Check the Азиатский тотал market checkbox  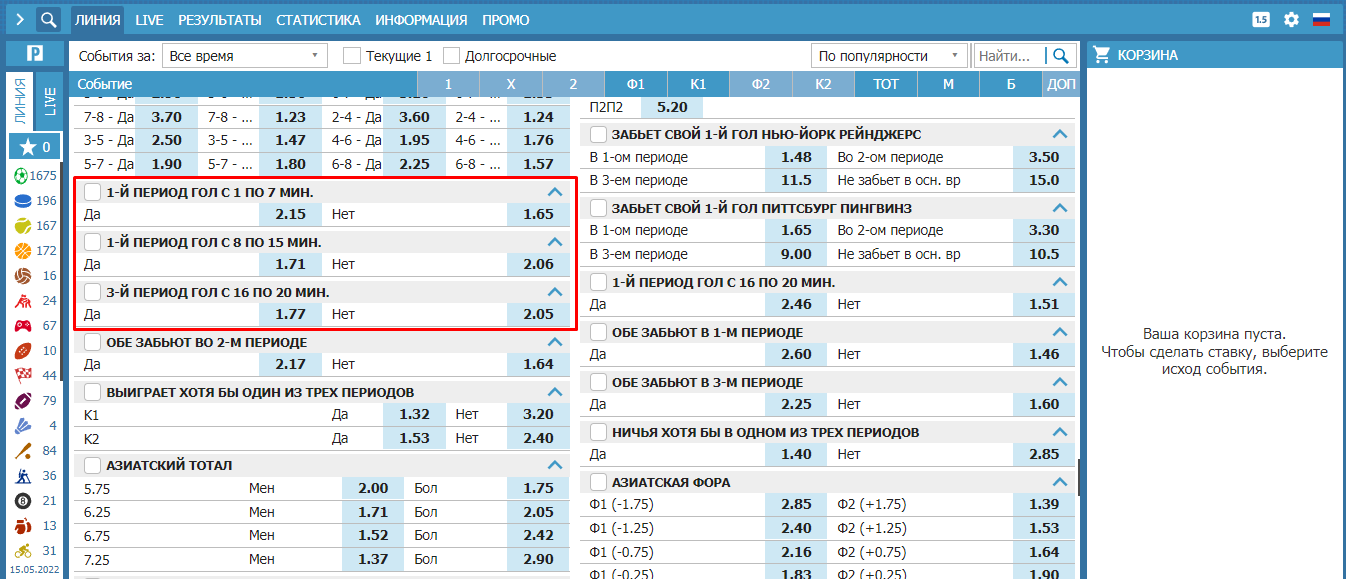[x=93, y=465]
